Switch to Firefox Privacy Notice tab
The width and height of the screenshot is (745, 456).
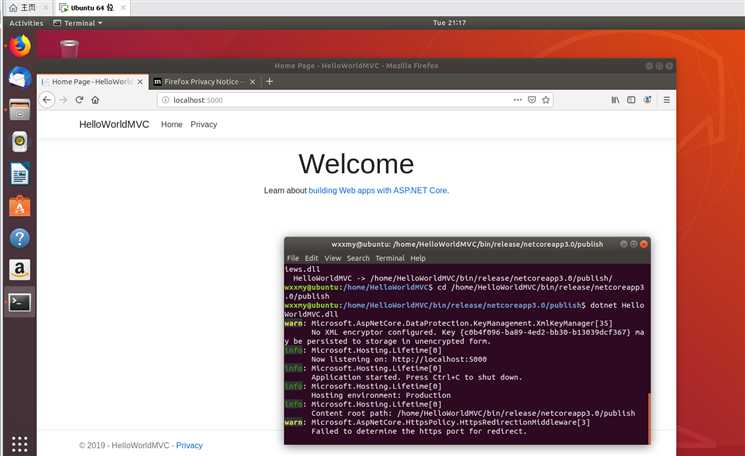click(205, 82)
